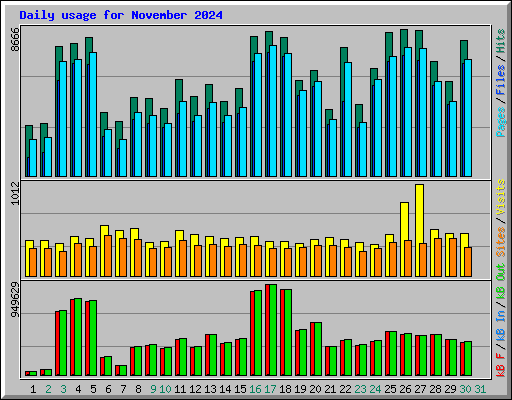Click day 4 on the x-axis

click(78, 389)
